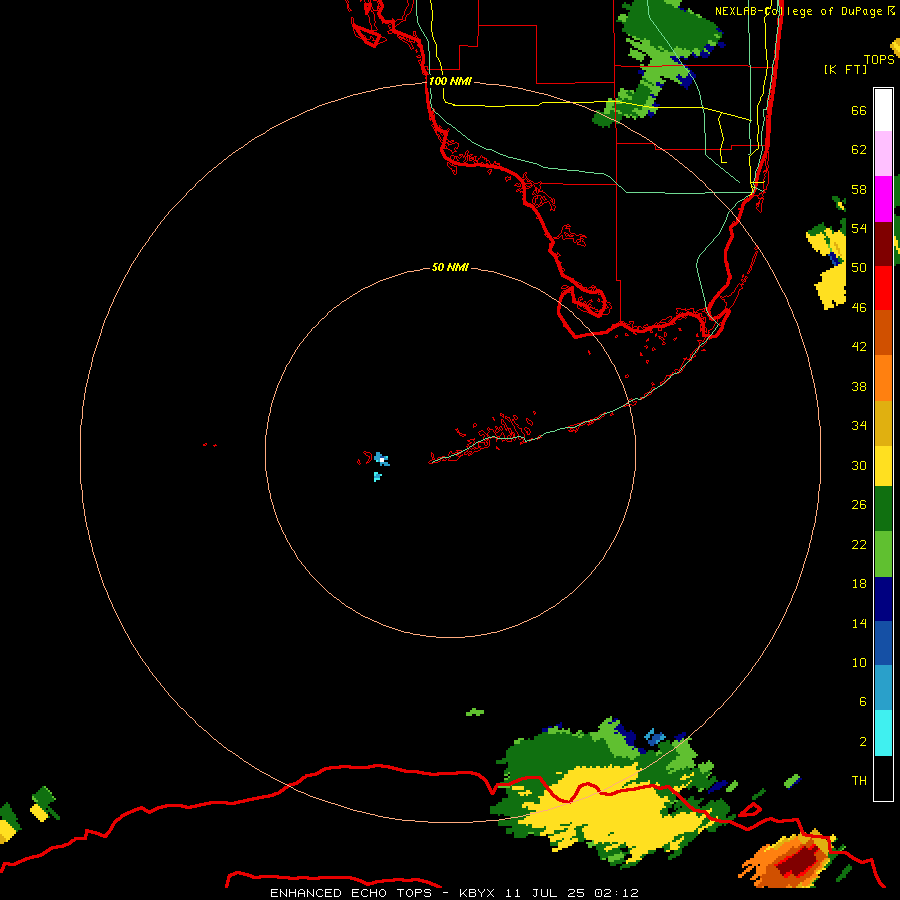Click the '42' legend value

[x=859, y=346]
